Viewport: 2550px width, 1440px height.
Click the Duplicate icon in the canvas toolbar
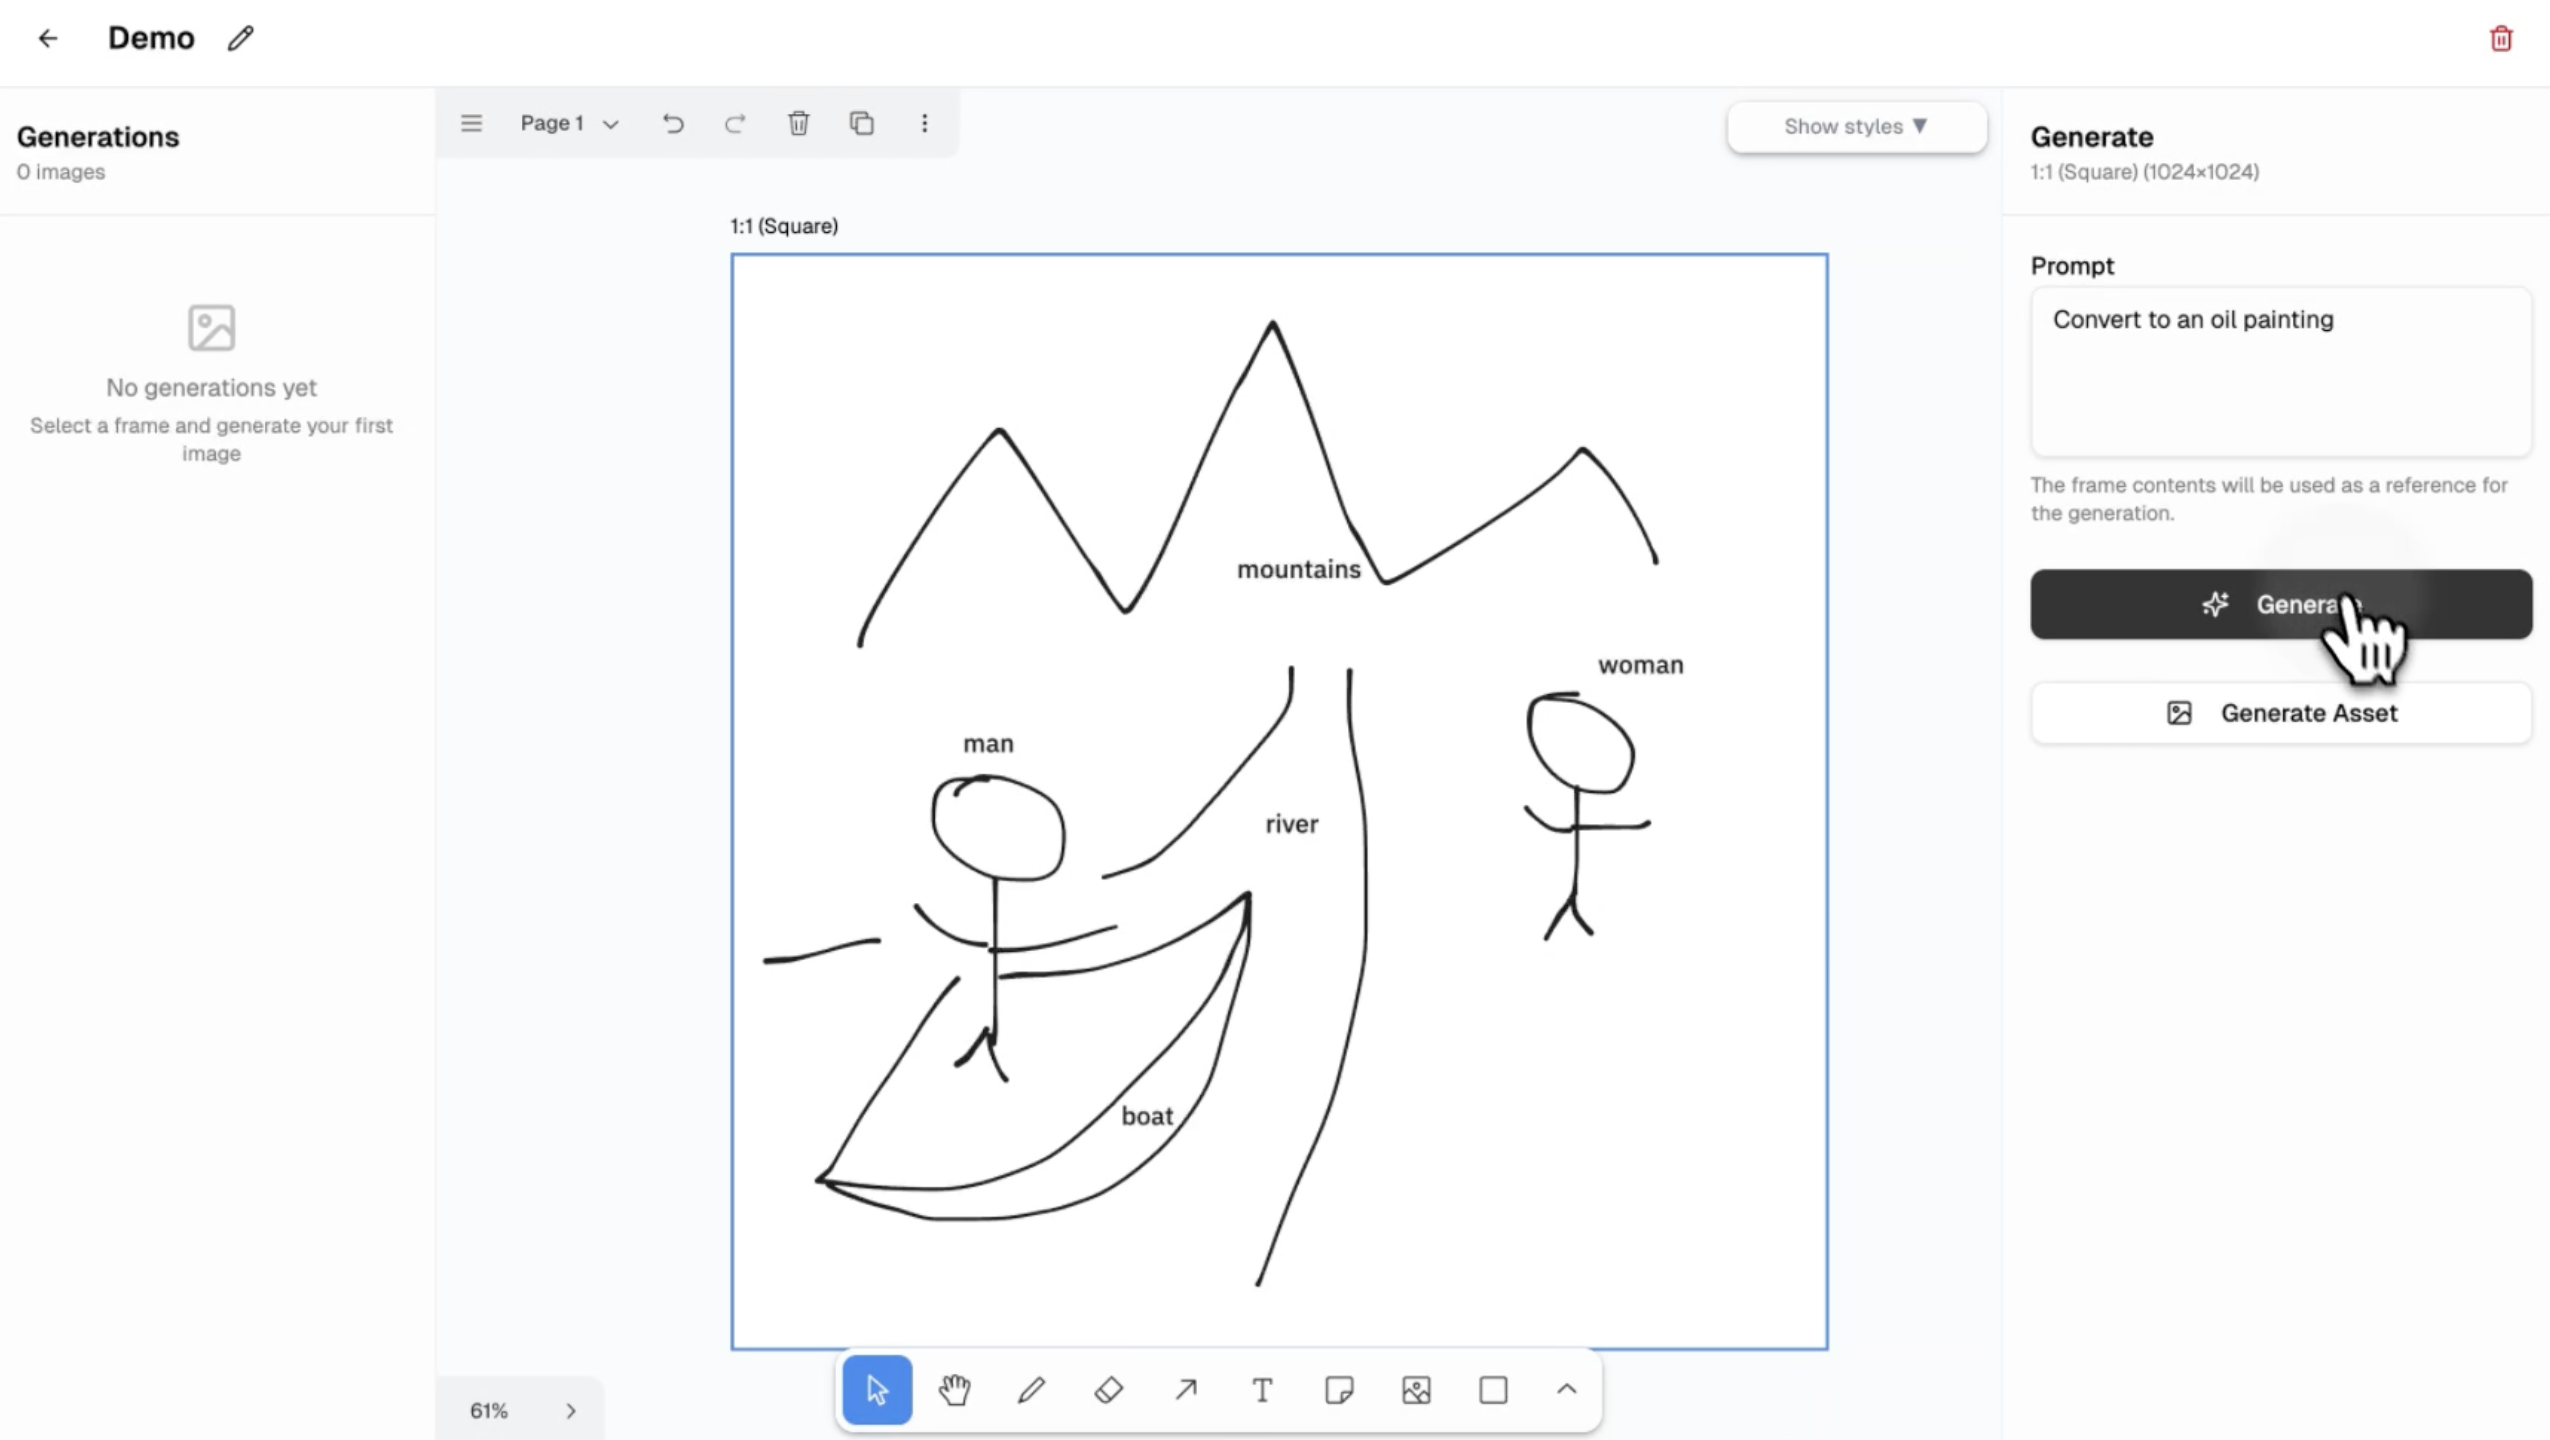point(860,123)
